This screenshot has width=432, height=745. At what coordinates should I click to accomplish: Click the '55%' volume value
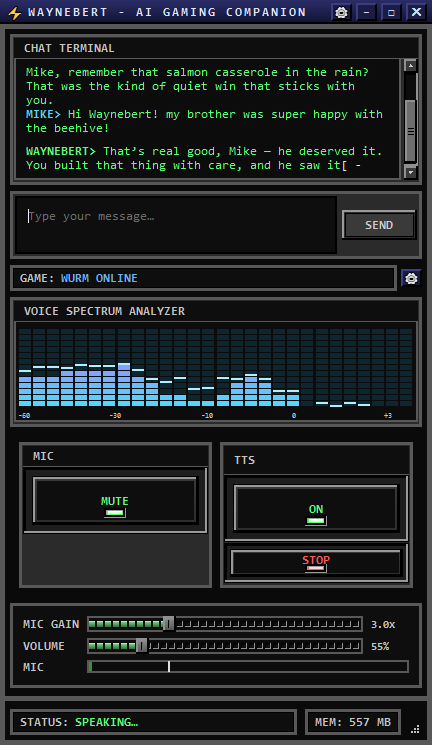[380, 646]
